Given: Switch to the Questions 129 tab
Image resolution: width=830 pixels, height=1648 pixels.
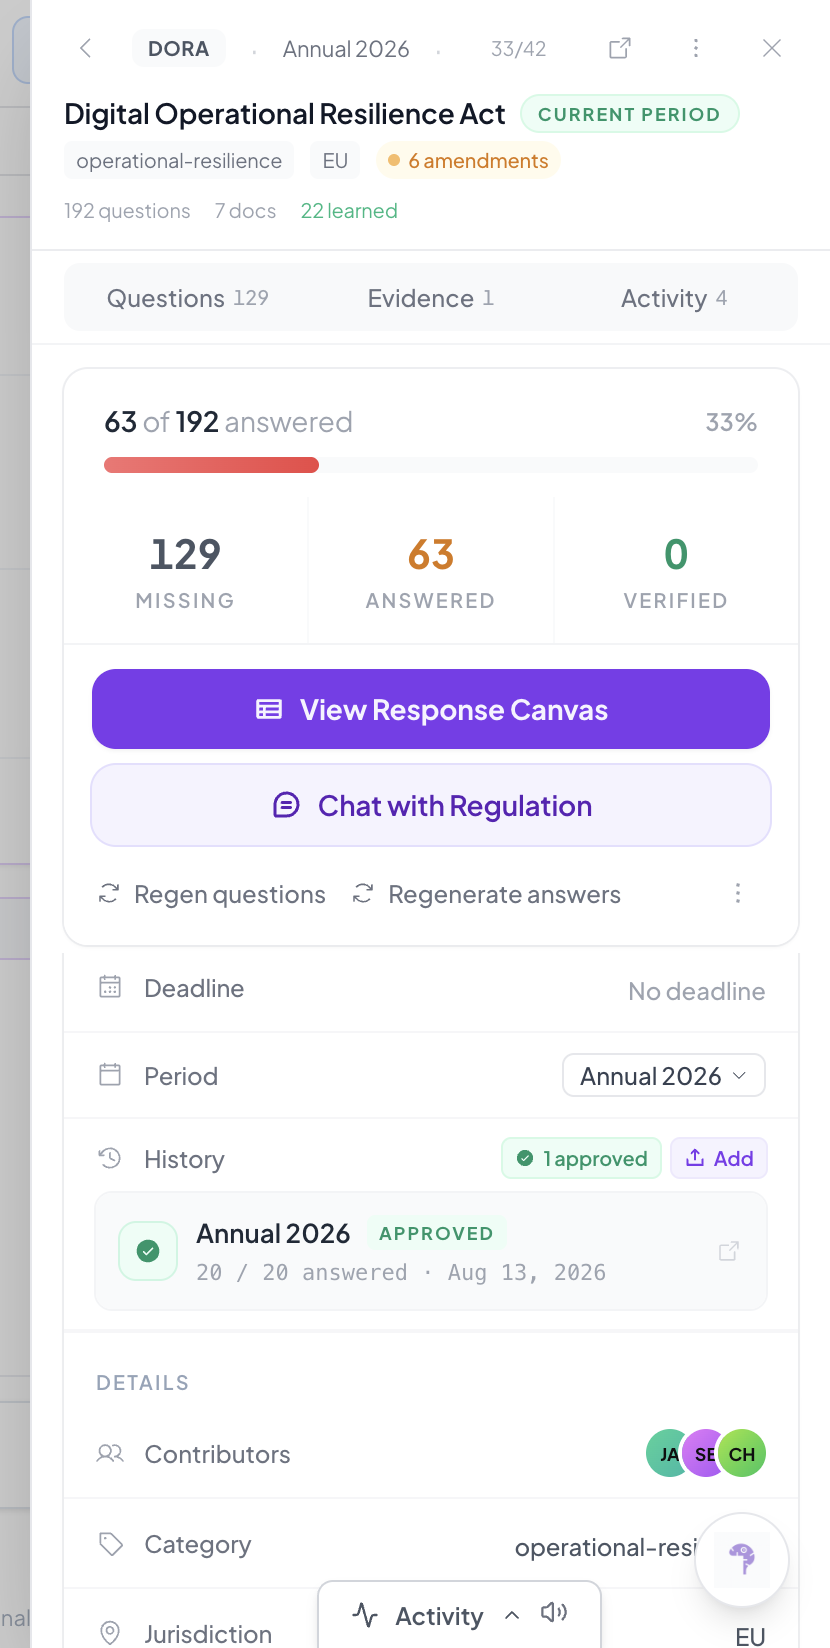Looking at the screenshot, I should [x=188, y=298].
